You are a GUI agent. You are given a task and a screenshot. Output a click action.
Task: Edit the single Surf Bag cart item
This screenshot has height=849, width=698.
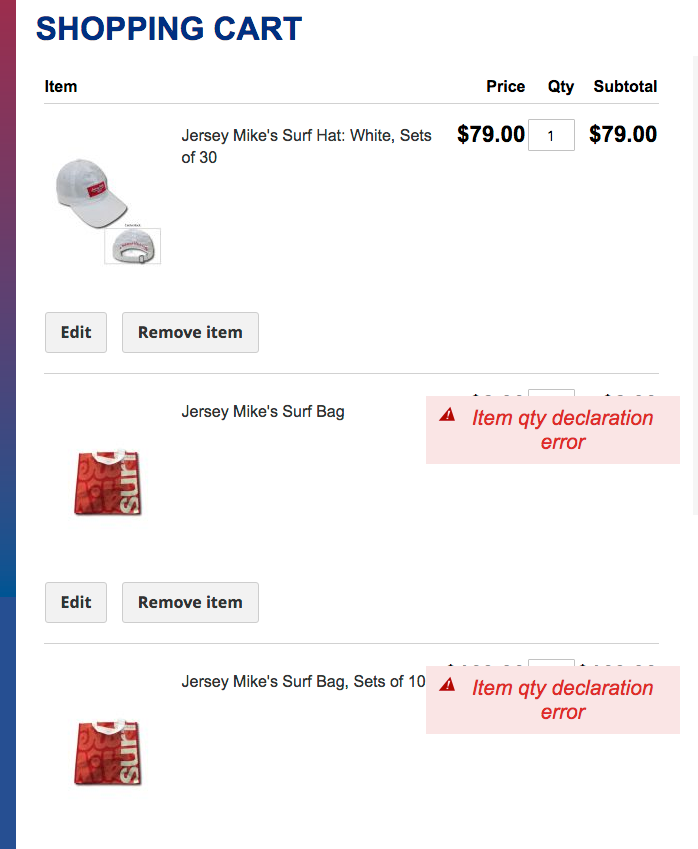[x=76, y=603]
